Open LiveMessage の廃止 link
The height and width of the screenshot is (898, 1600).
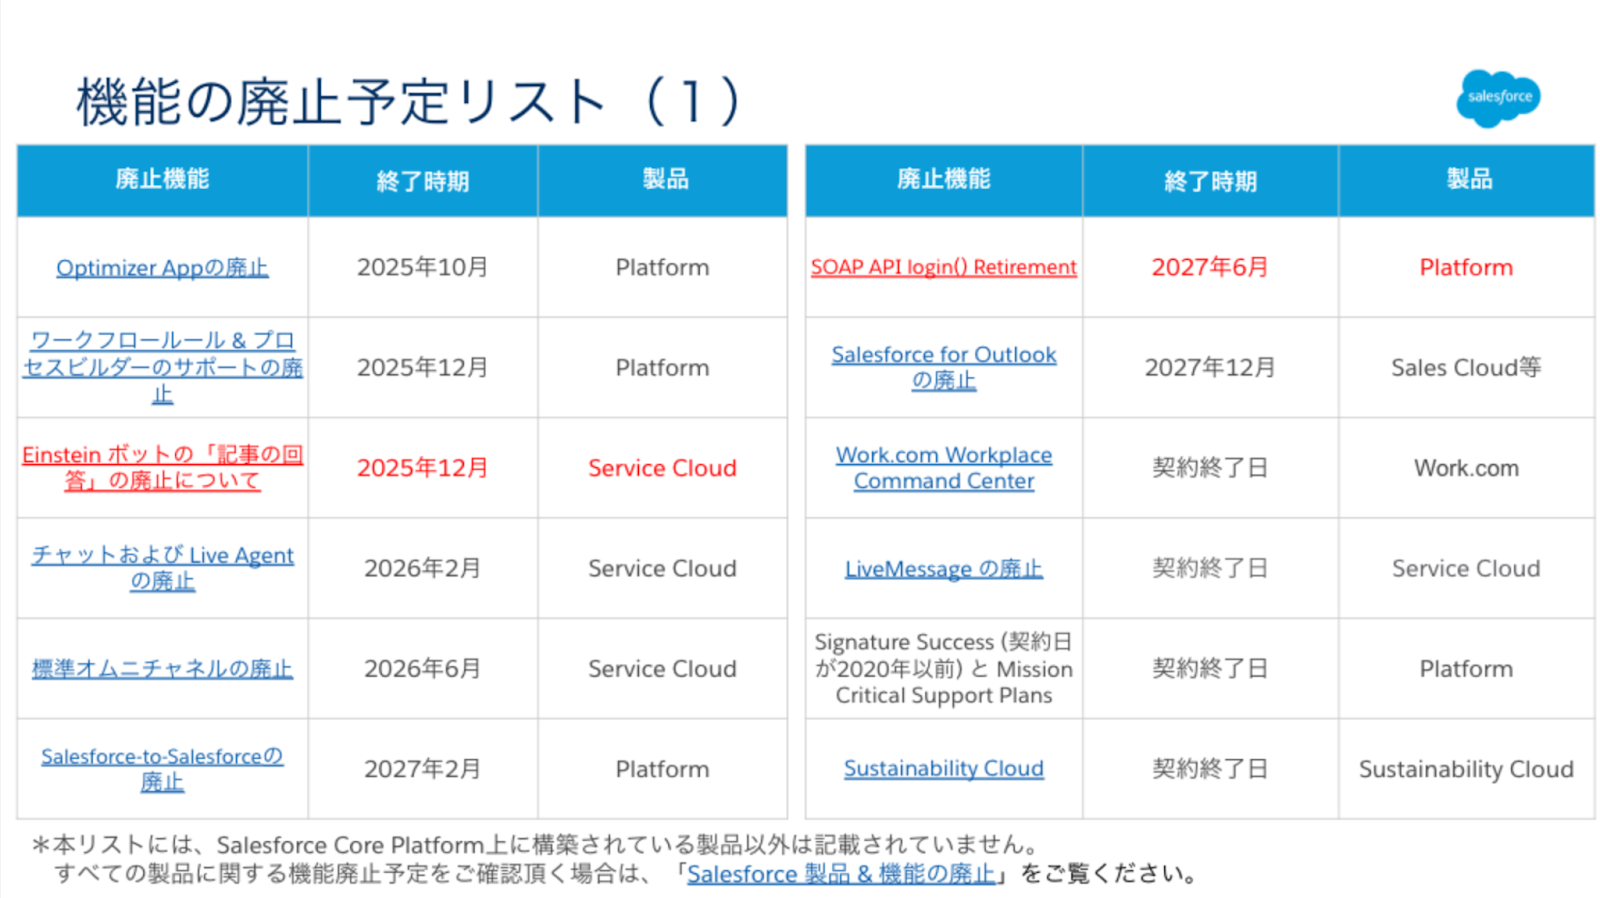pos(943,569)
